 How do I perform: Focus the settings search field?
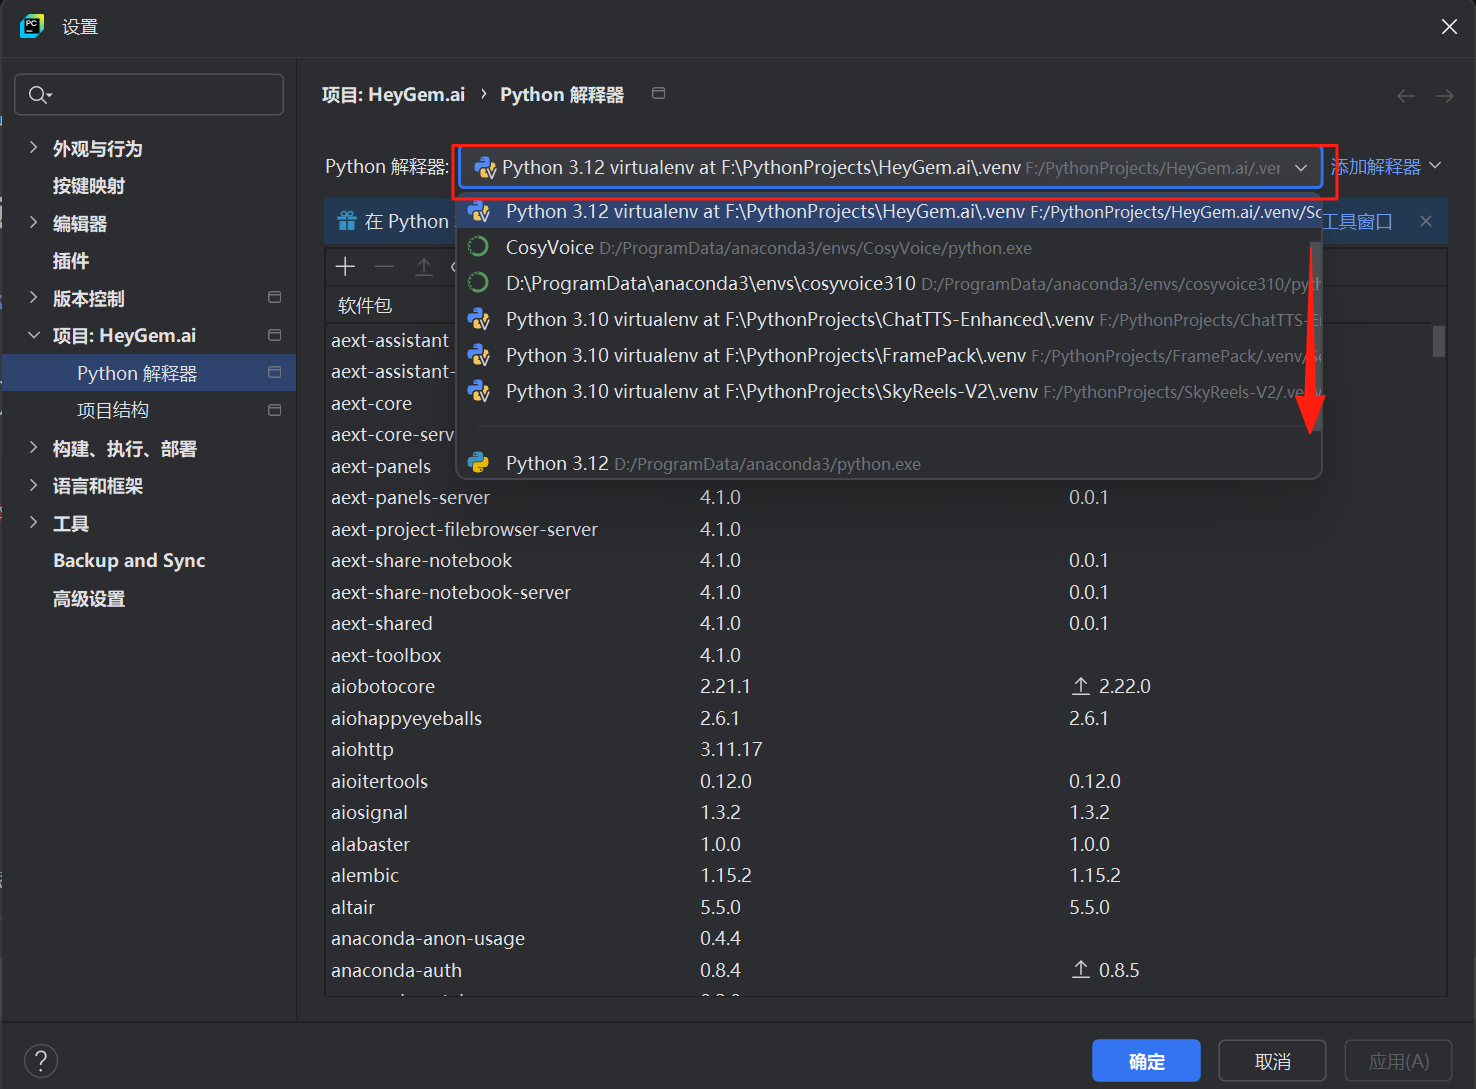point(149,95)
